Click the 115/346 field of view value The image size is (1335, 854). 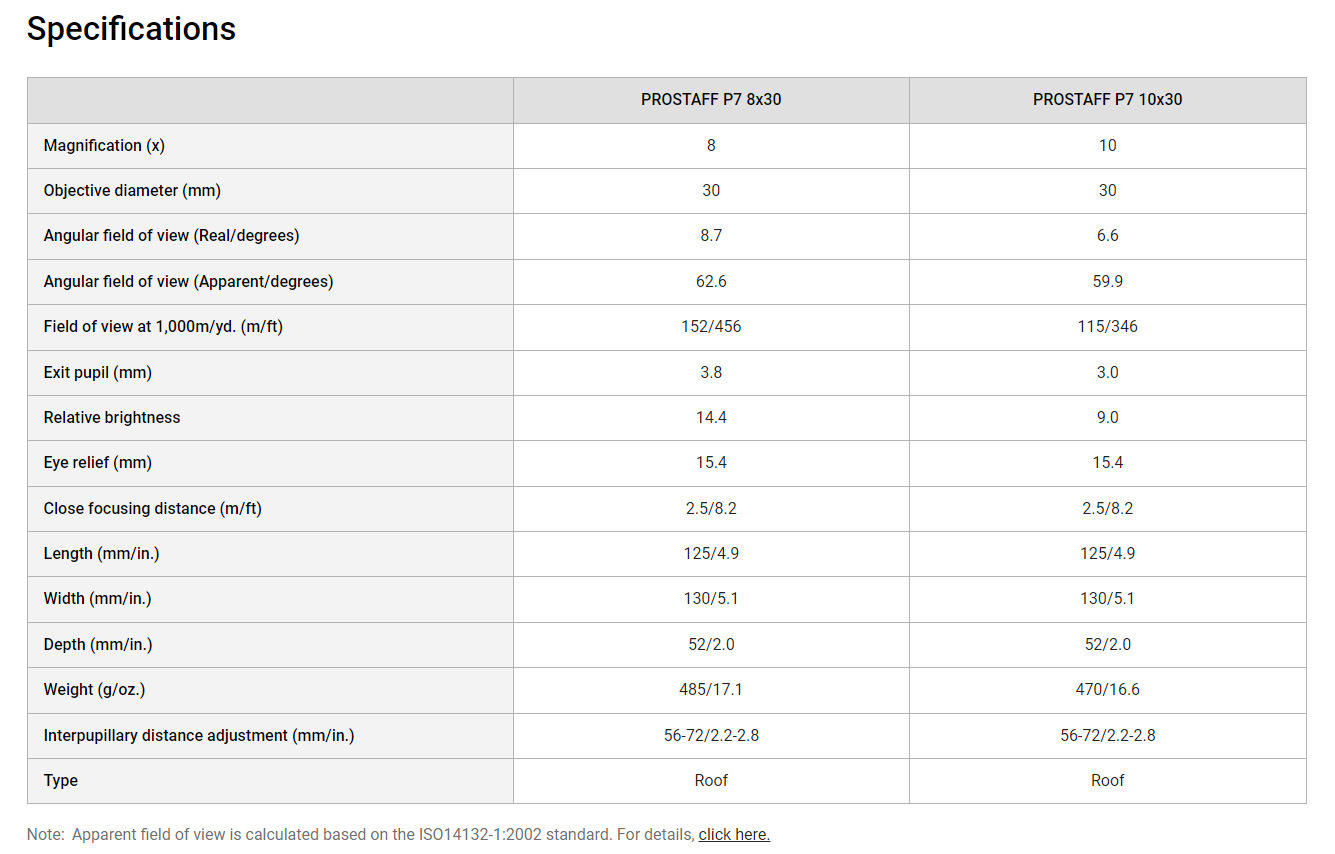coord(1107,326)
